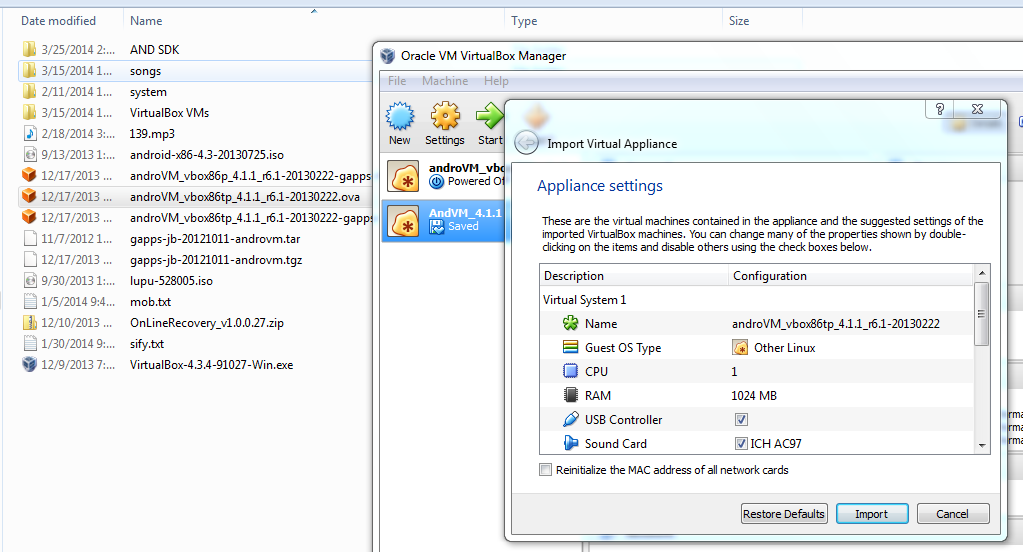Enable Reinitialize the MAC address checkbox
The image size is (1023, 552).
click(x=545, y=470)
